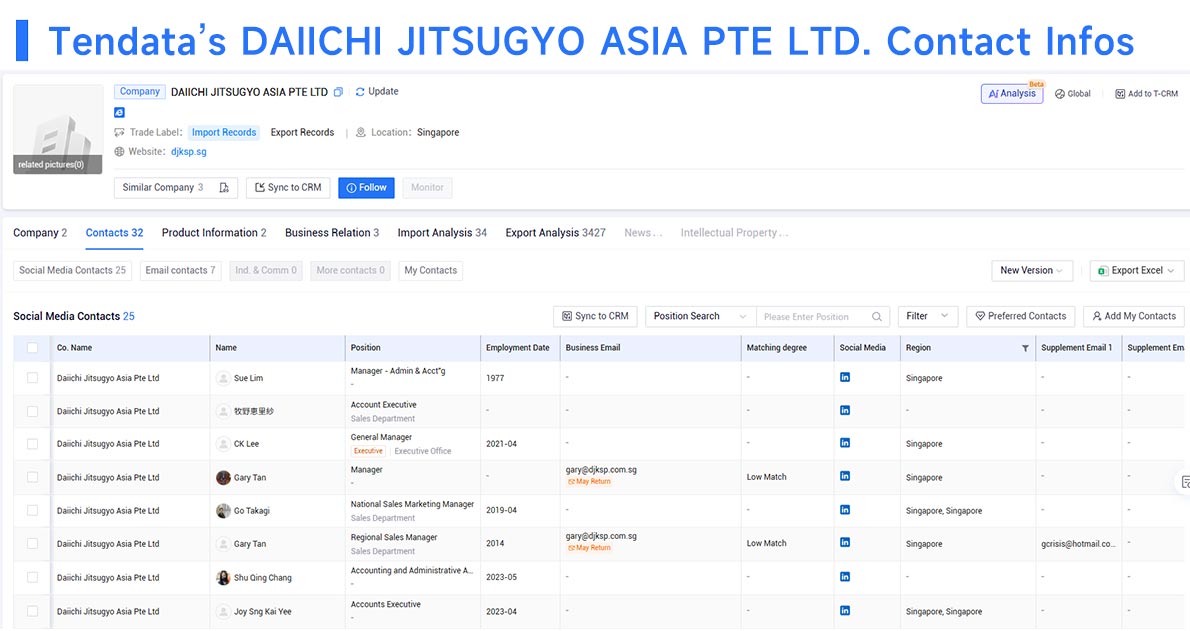Click the Executive tag in CK Lee's row
1190x631 pixels.
369,451
